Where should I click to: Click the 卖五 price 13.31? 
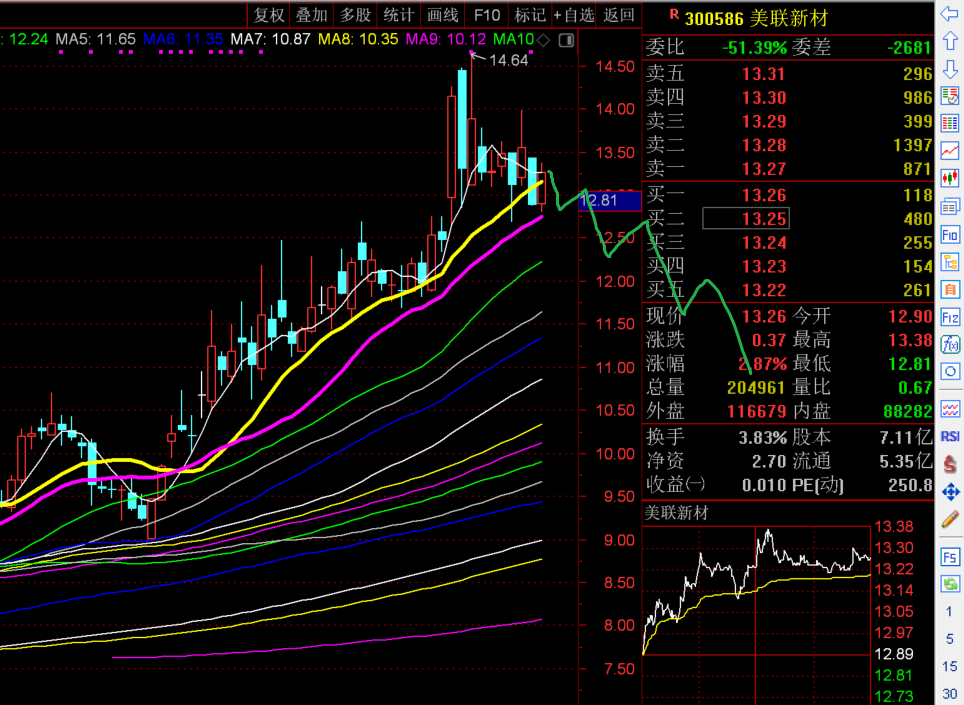pyautogui.click(x=764, y=74)
